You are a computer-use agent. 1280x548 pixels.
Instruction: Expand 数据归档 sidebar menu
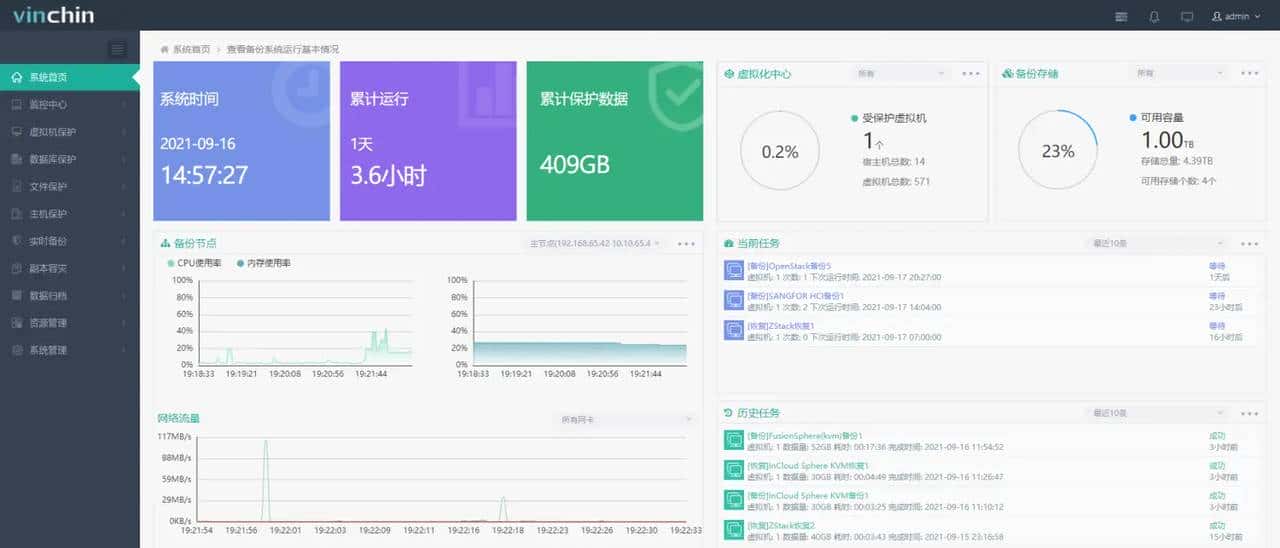(x=70, y=295)
